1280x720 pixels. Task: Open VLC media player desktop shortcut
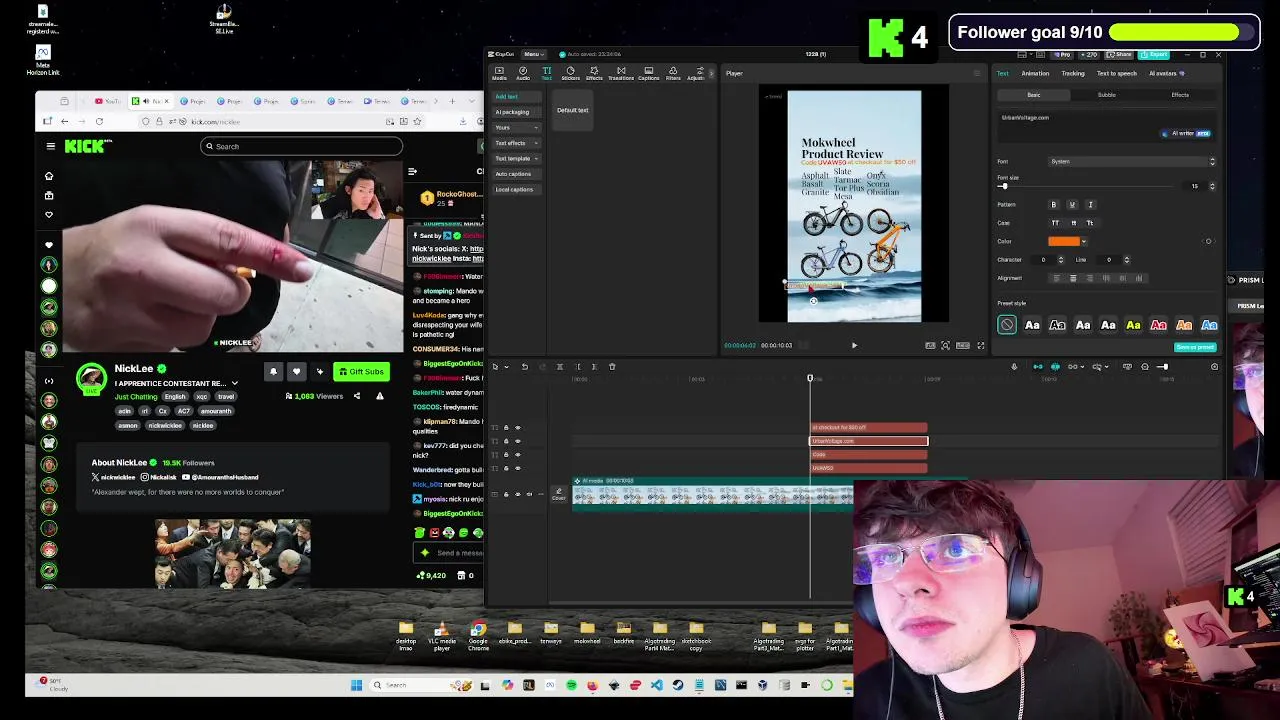441,635
